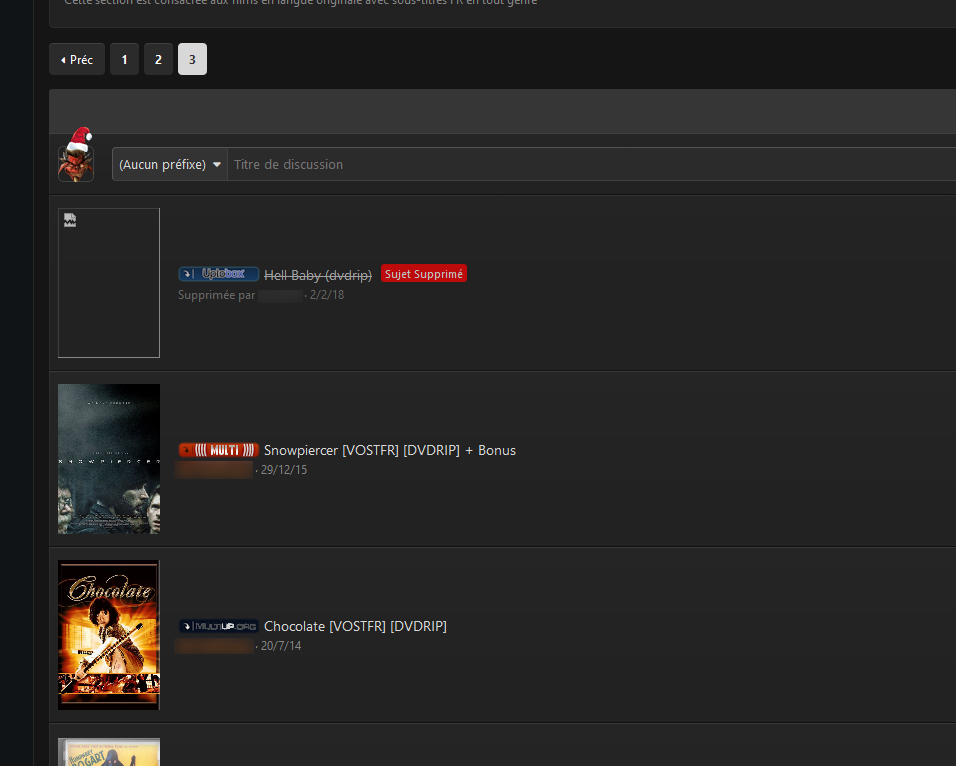Click the red MULTI prefix badge

pos(219,450)
